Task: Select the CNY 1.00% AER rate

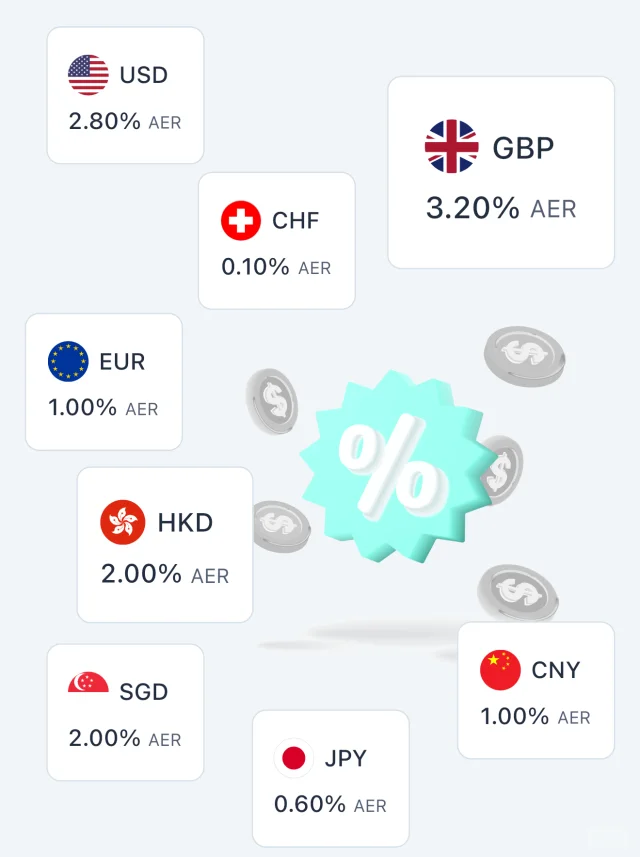Action: click(x=535, y=717)
